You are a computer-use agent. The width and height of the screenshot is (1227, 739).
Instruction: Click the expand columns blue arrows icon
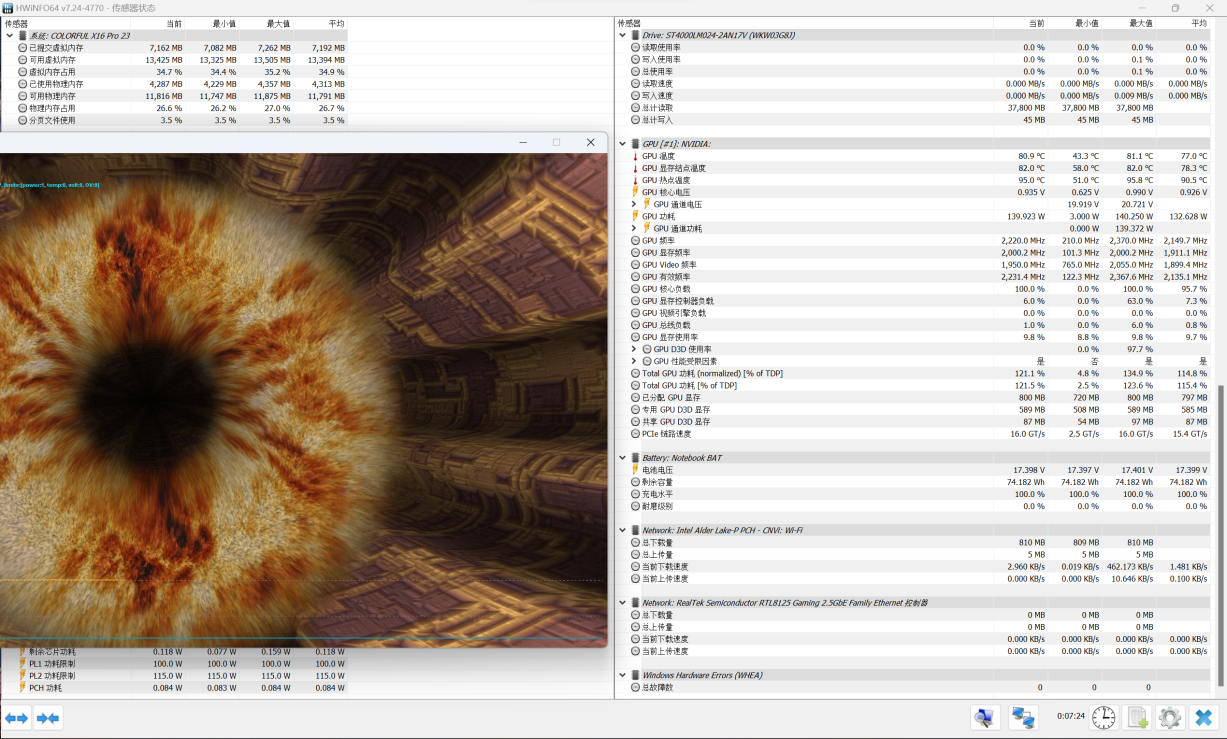tap(16, 717)
